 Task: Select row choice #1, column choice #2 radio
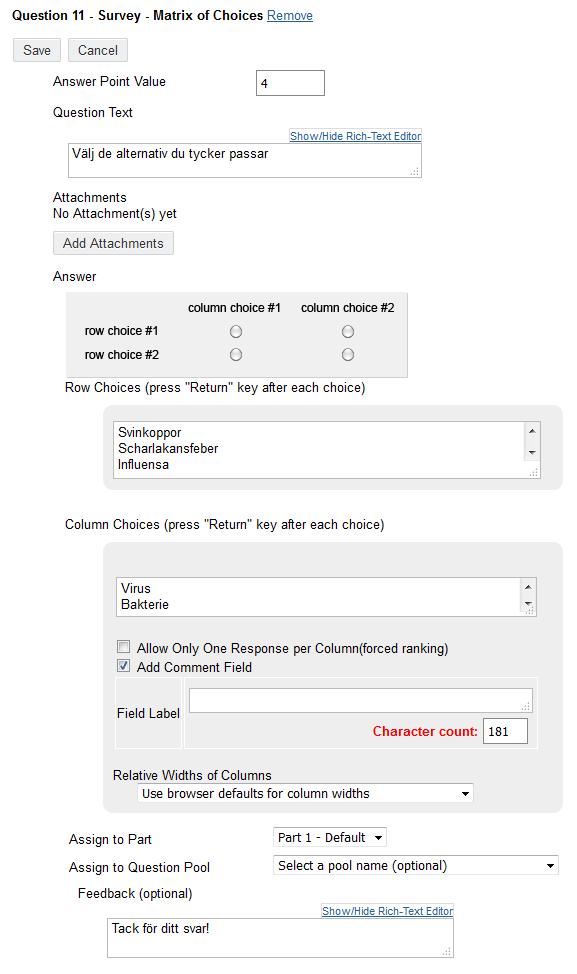[348, 332]
